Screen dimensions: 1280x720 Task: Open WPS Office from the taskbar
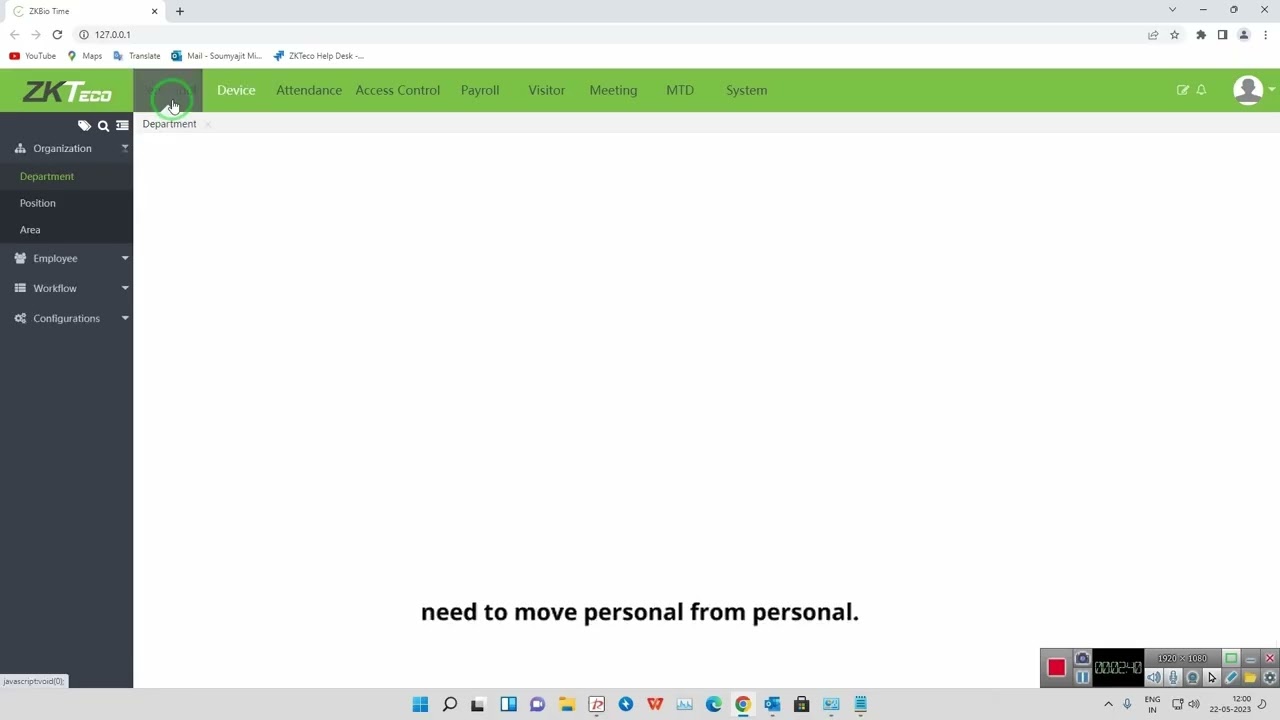(x=655, y=704)
